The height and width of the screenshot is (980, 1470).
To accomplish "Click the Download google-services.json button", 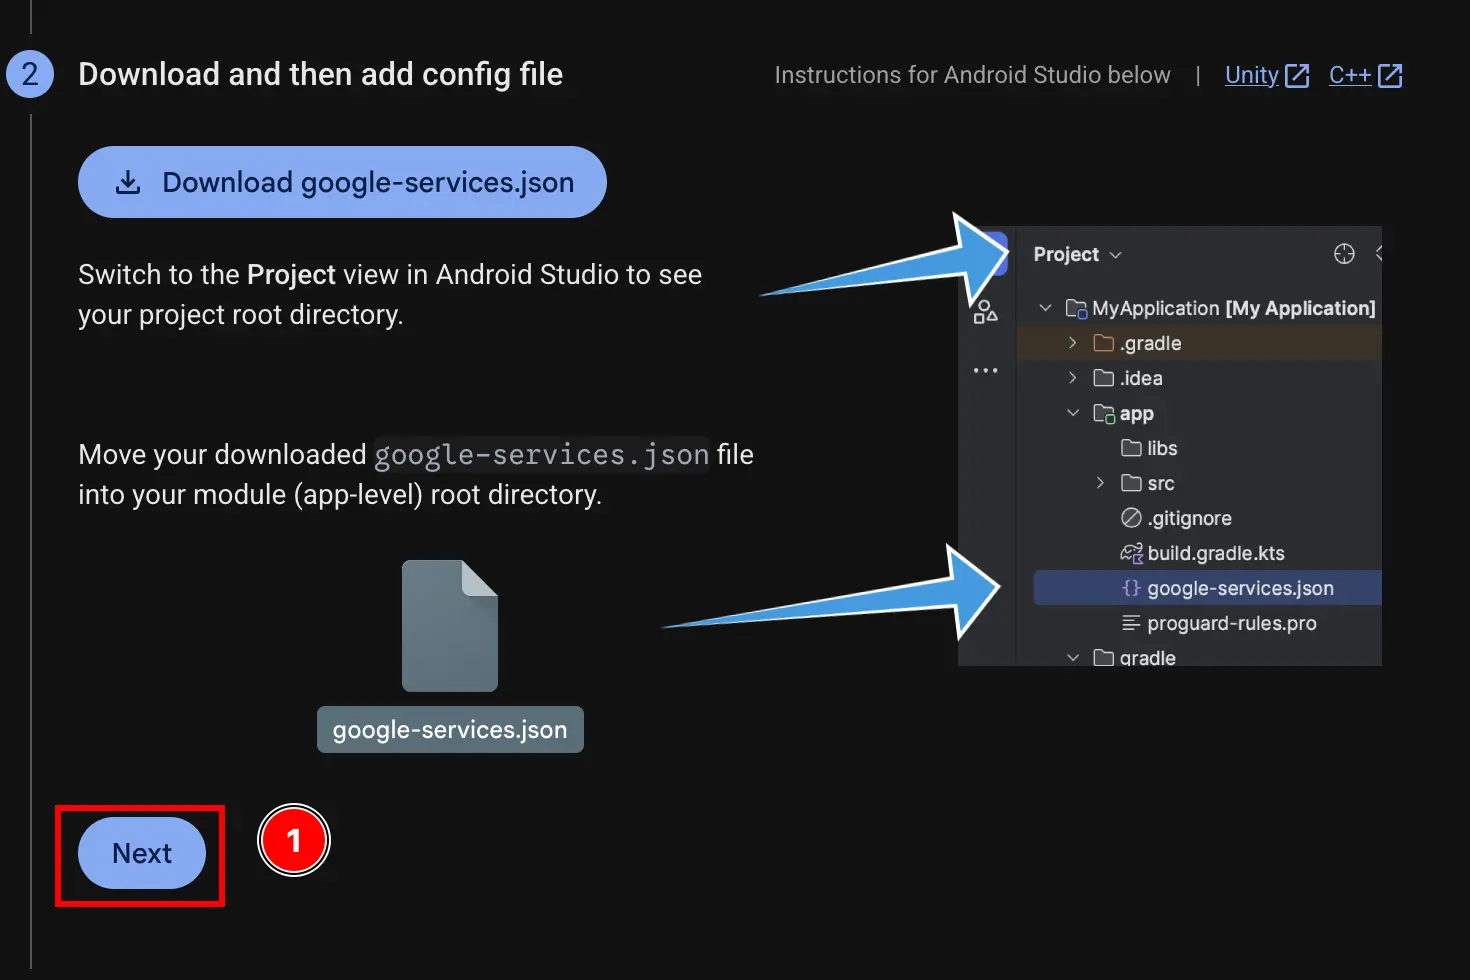I will [x=342, y=182].
